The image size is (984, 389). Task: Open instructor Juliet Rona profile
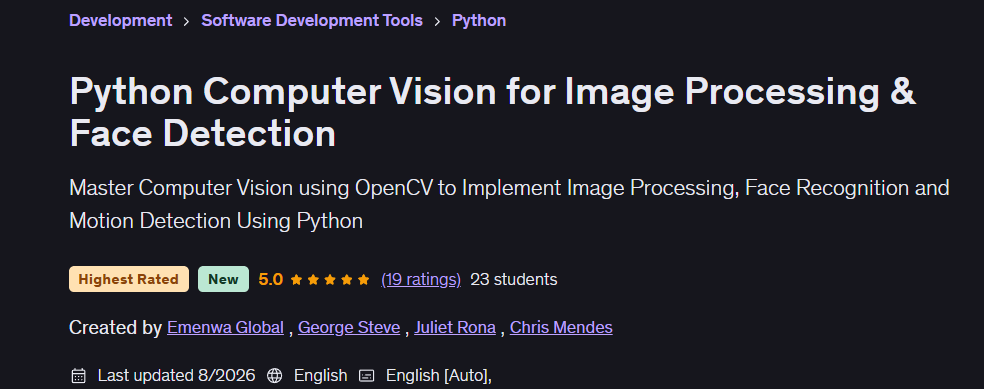[455, 328]
